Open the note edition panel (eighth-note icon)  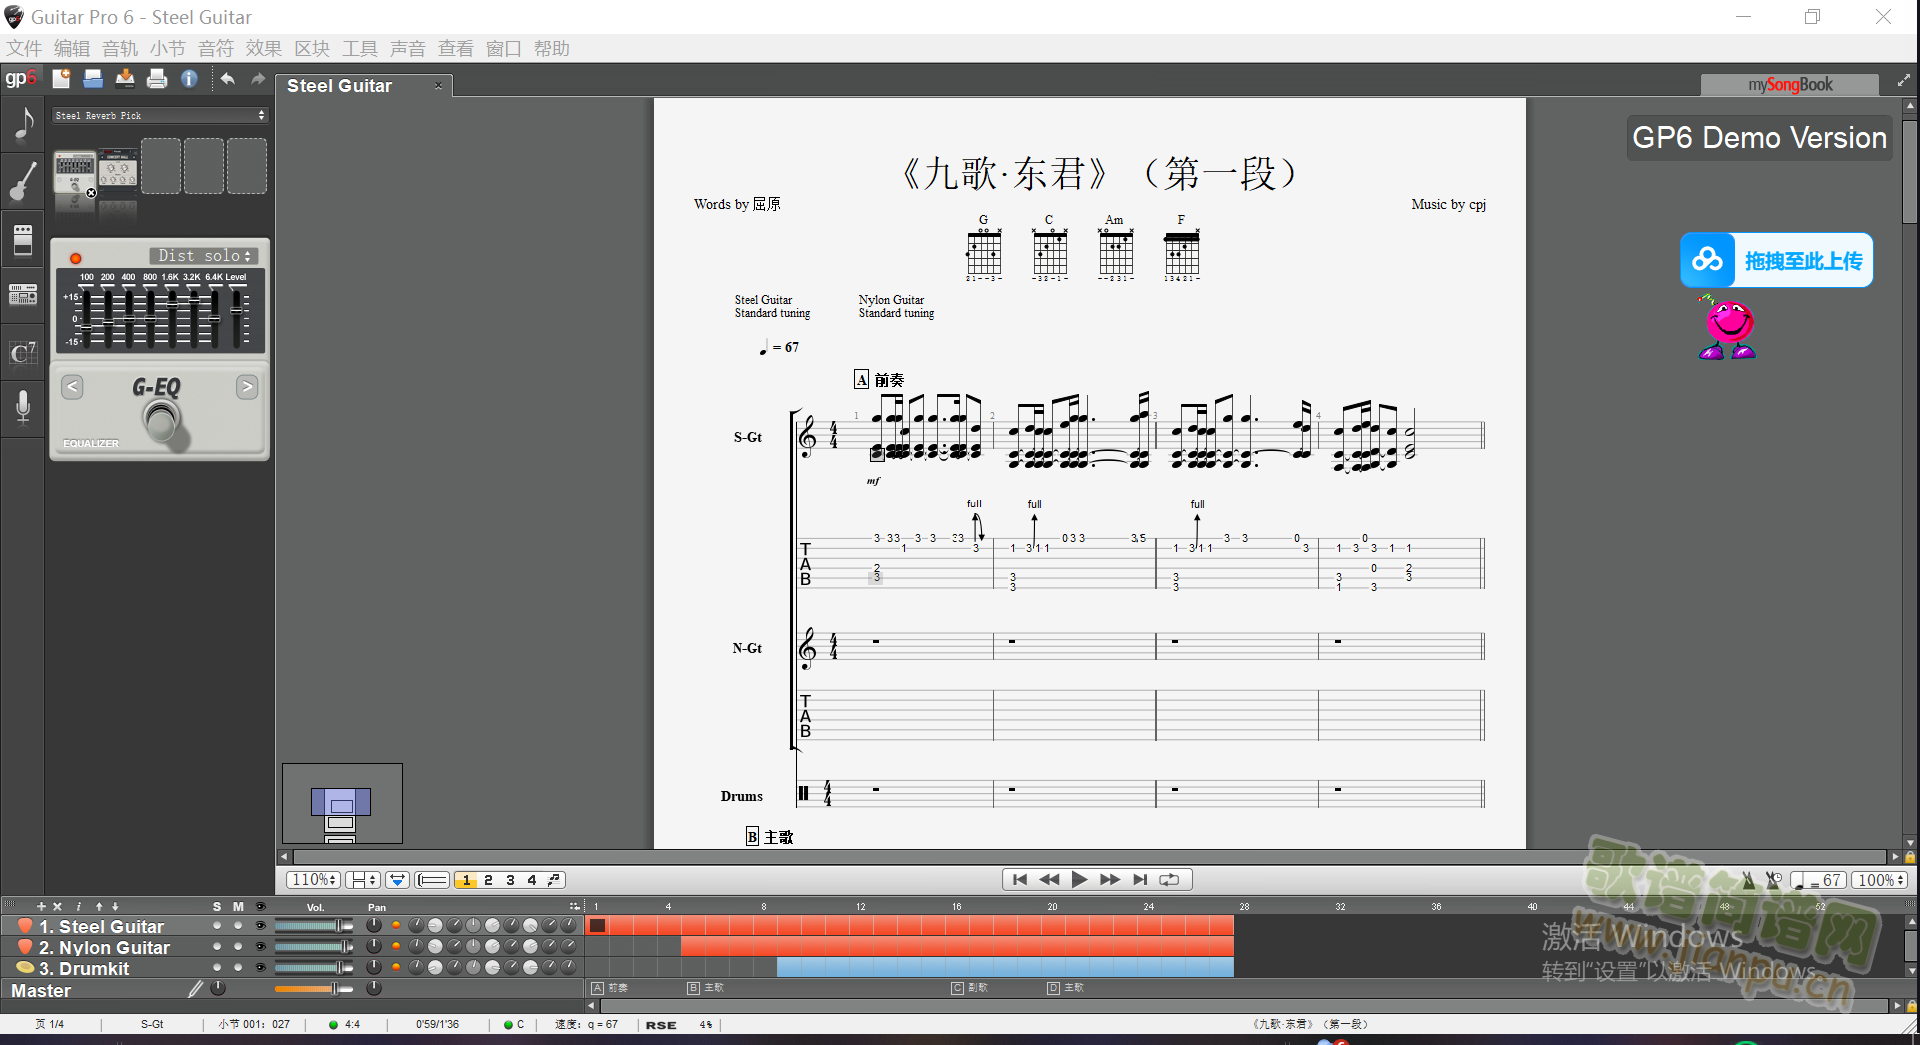23,124
